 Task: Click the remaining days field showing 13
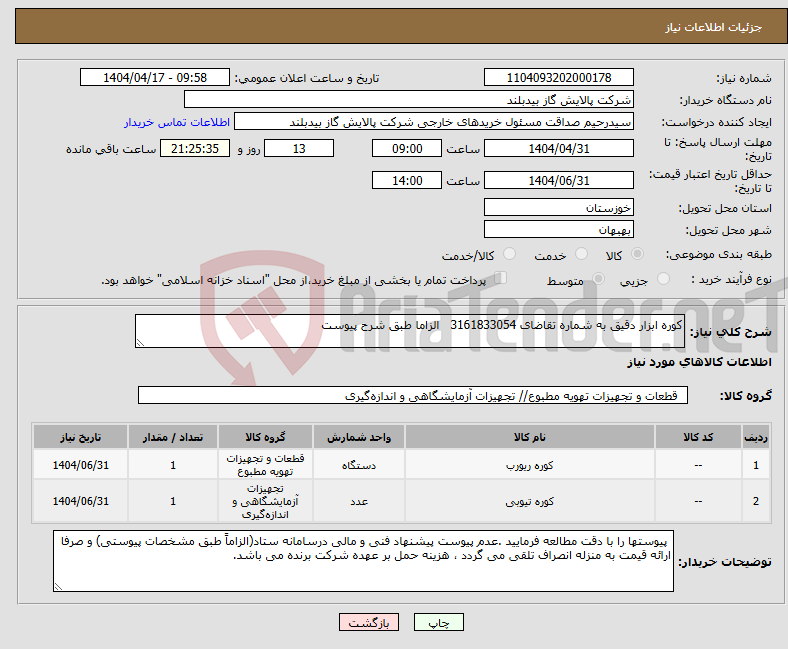(x=299, y=149)
